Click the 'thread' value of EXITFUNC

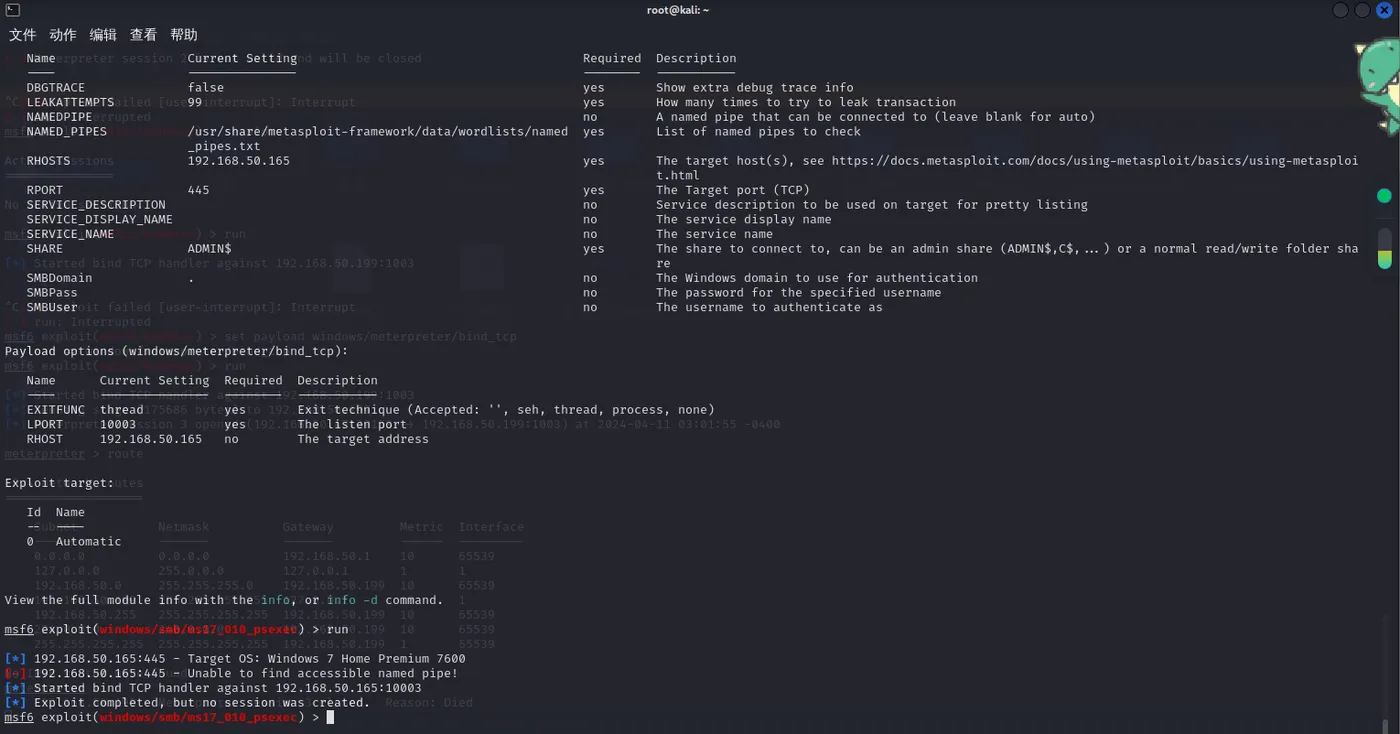[122, 410]
